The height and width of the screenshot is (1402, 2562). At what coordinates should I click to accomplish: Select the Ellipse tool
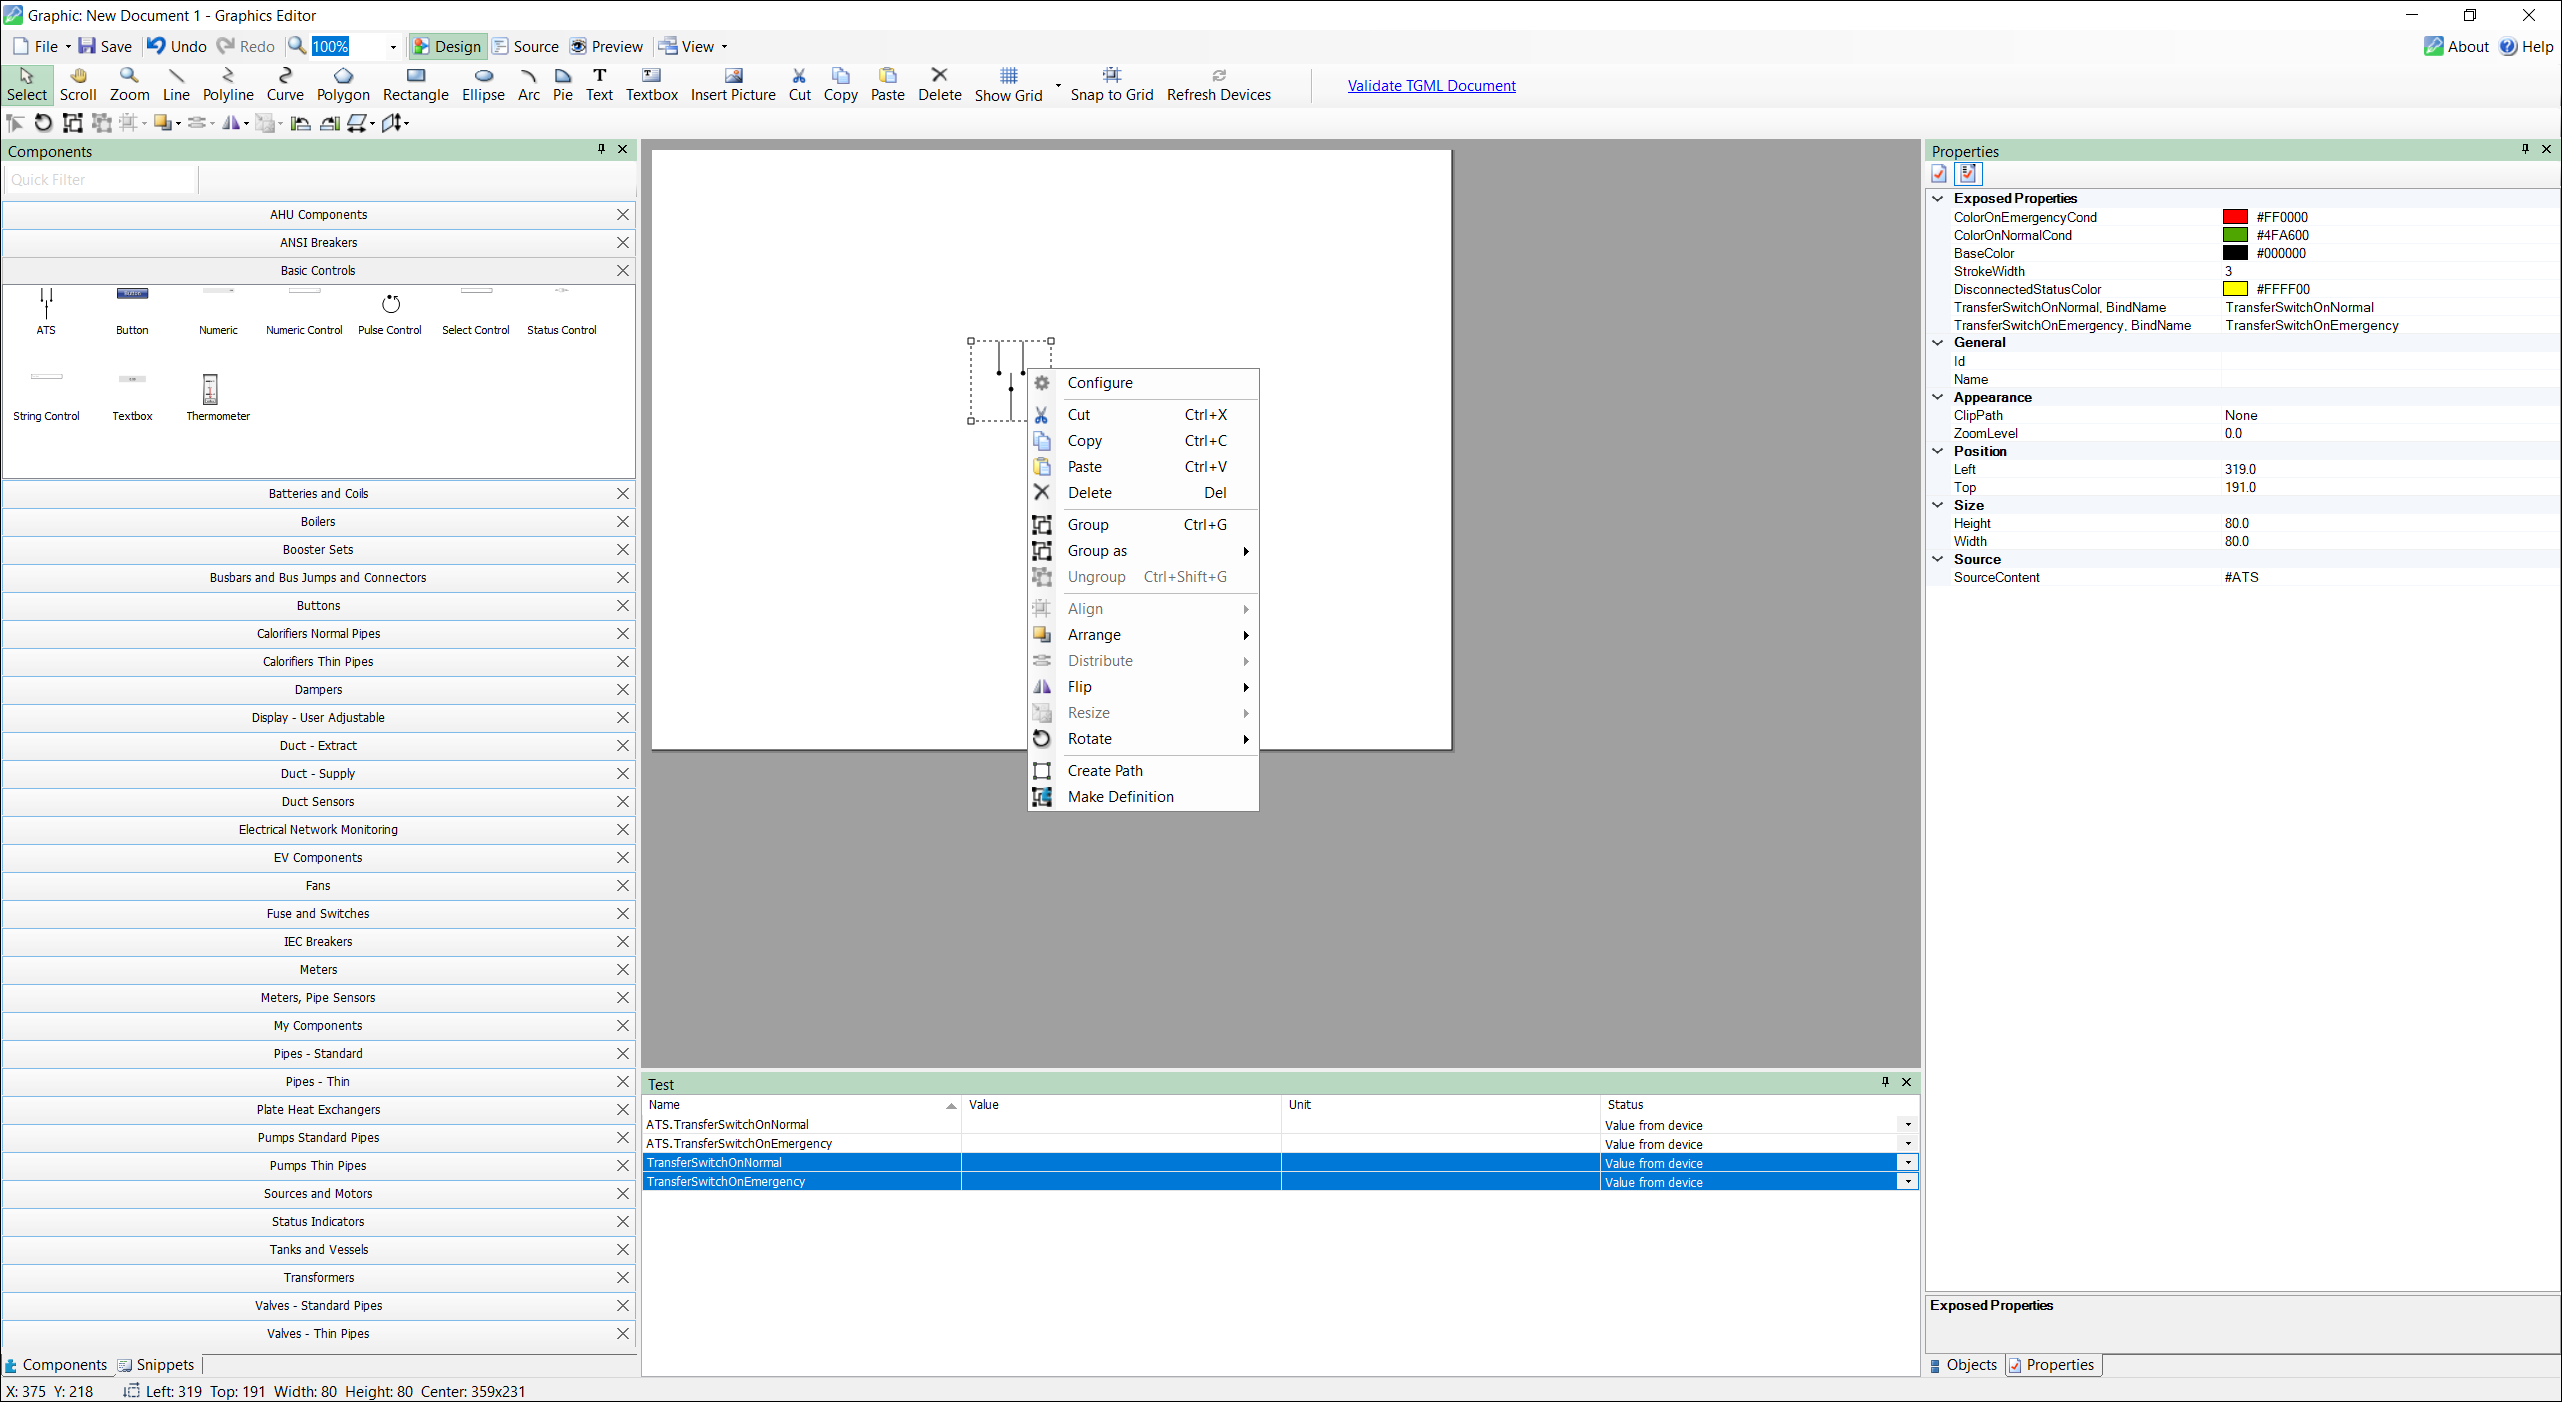483,85
